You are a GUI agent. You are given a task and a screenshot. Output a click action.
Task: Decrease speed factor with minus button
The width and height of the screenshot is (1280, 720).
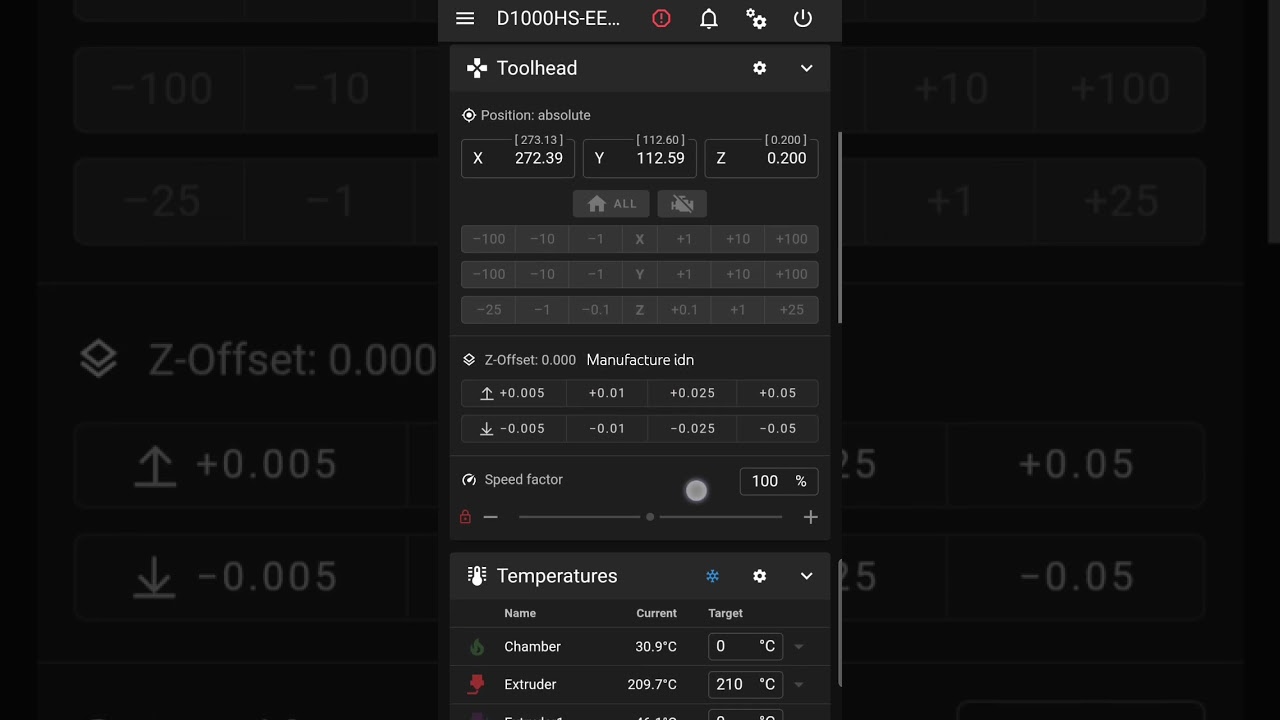pos(491,517)
